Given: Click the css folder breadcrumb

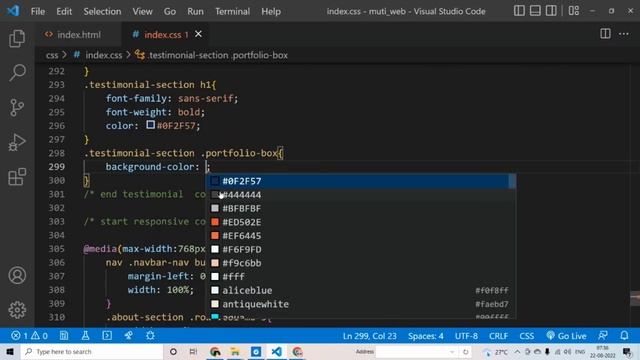Looking at the screenshot, I should point(52,55).
